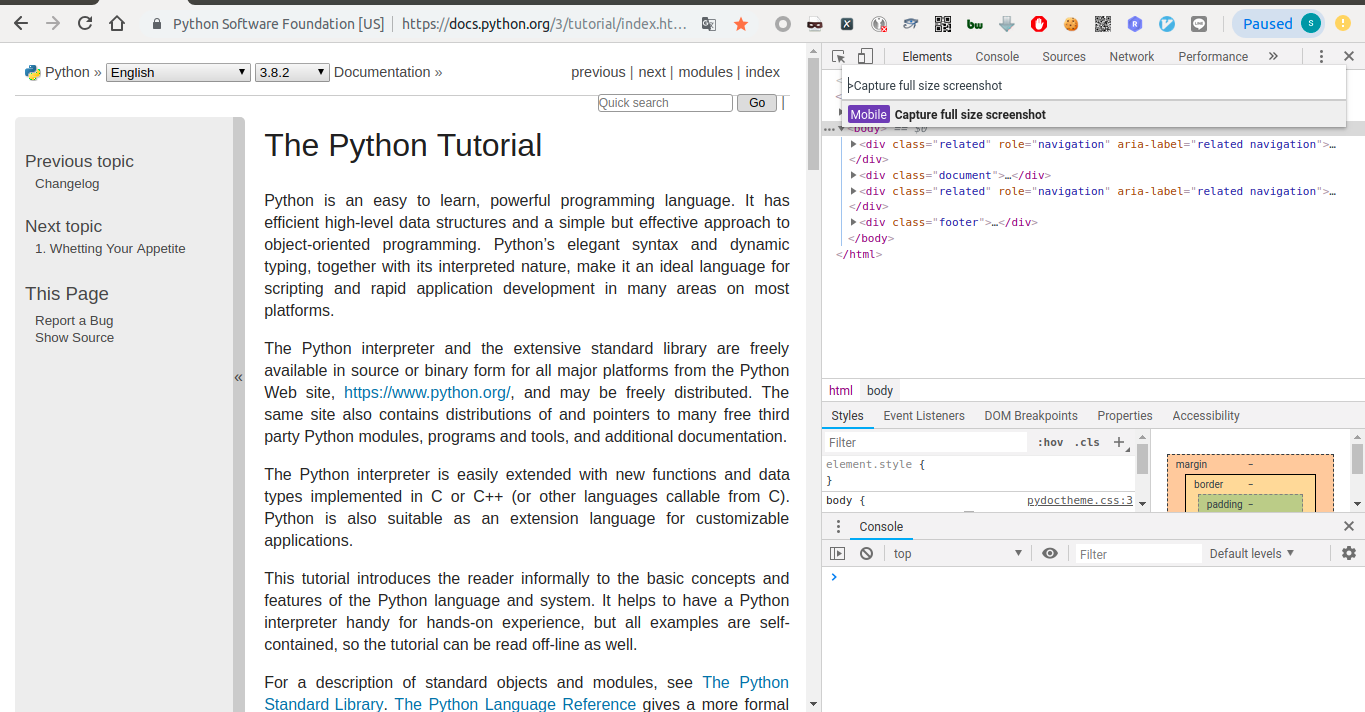
Task: Select the body breadcrumb in Elements panel
Action: coord(879,390)
